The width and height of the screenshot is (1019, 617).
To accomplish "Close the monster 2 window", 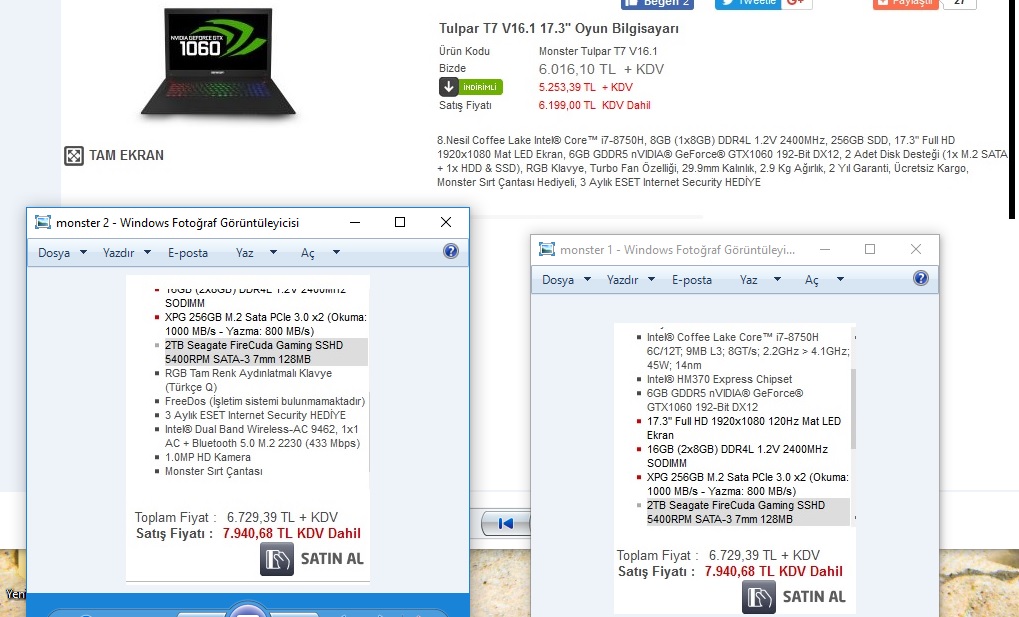I will click(x=446, y=222).
